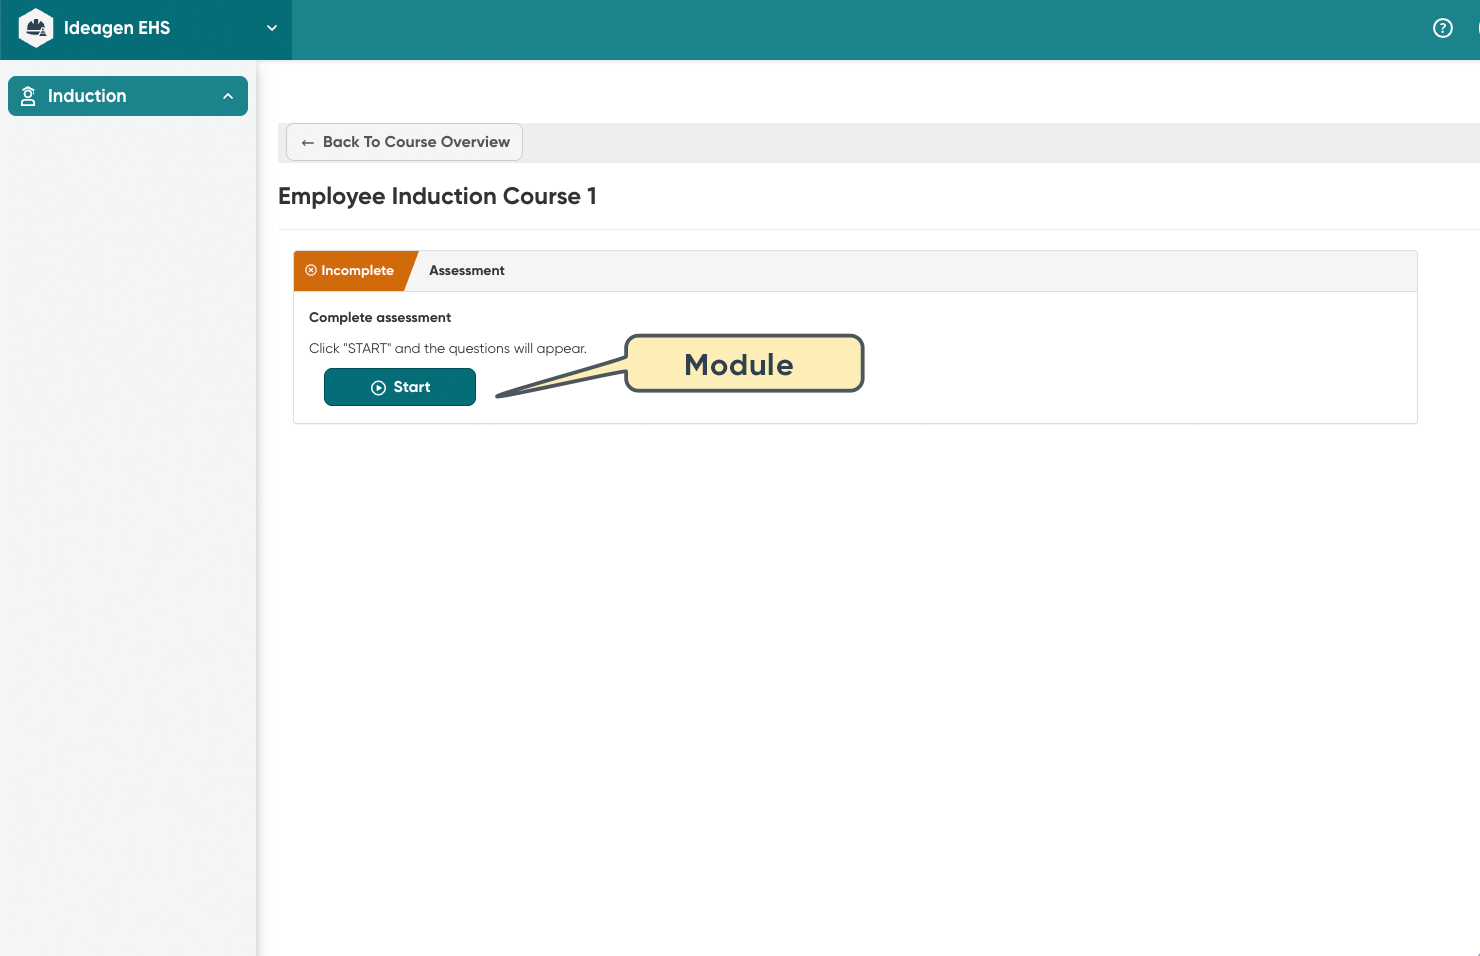
Task: Click the play icon inside the Start button
Action: [378, 387]
